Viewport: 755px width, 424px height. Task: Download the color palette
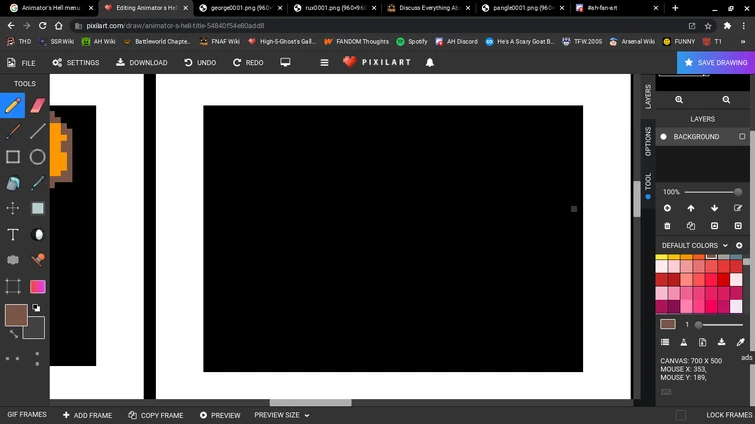point(721,342)
